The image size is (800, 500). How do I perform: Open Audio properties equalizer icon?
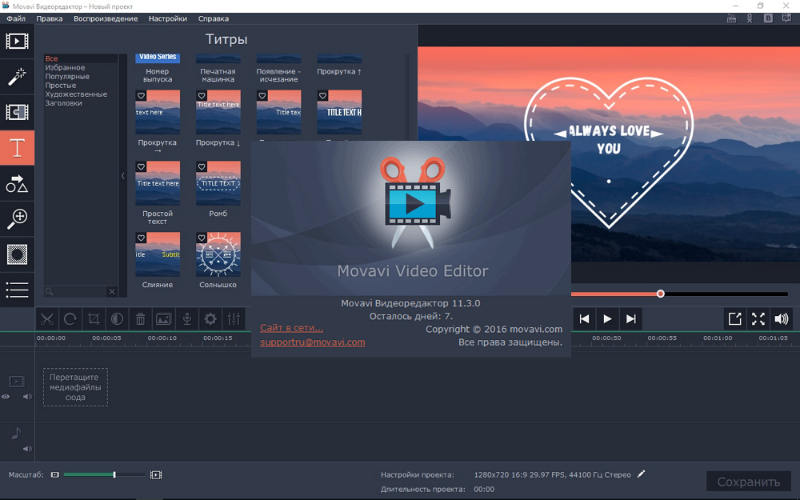(234, 319)
